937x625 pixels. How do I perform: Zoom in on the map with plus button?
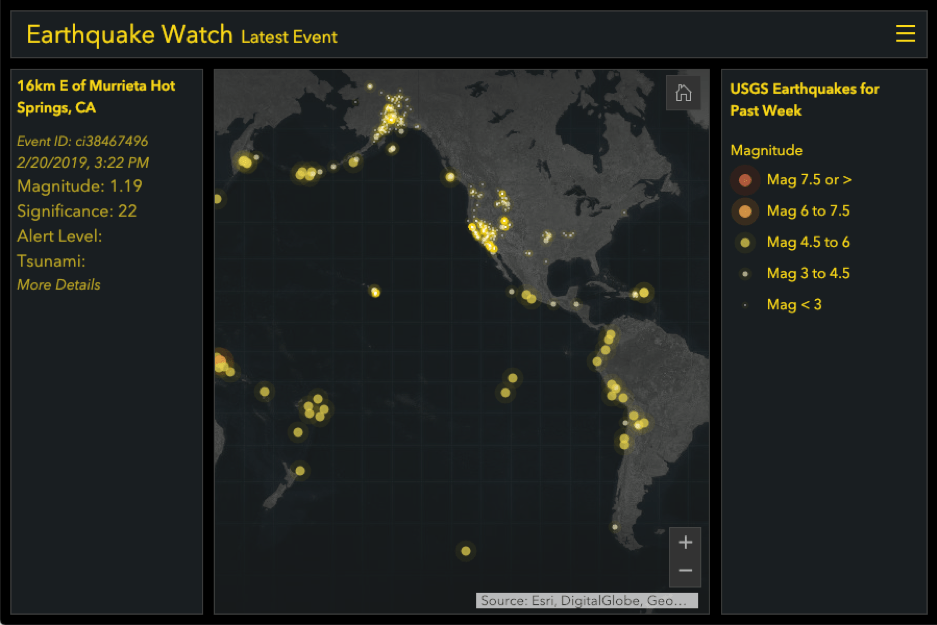(x=685, y=542)
